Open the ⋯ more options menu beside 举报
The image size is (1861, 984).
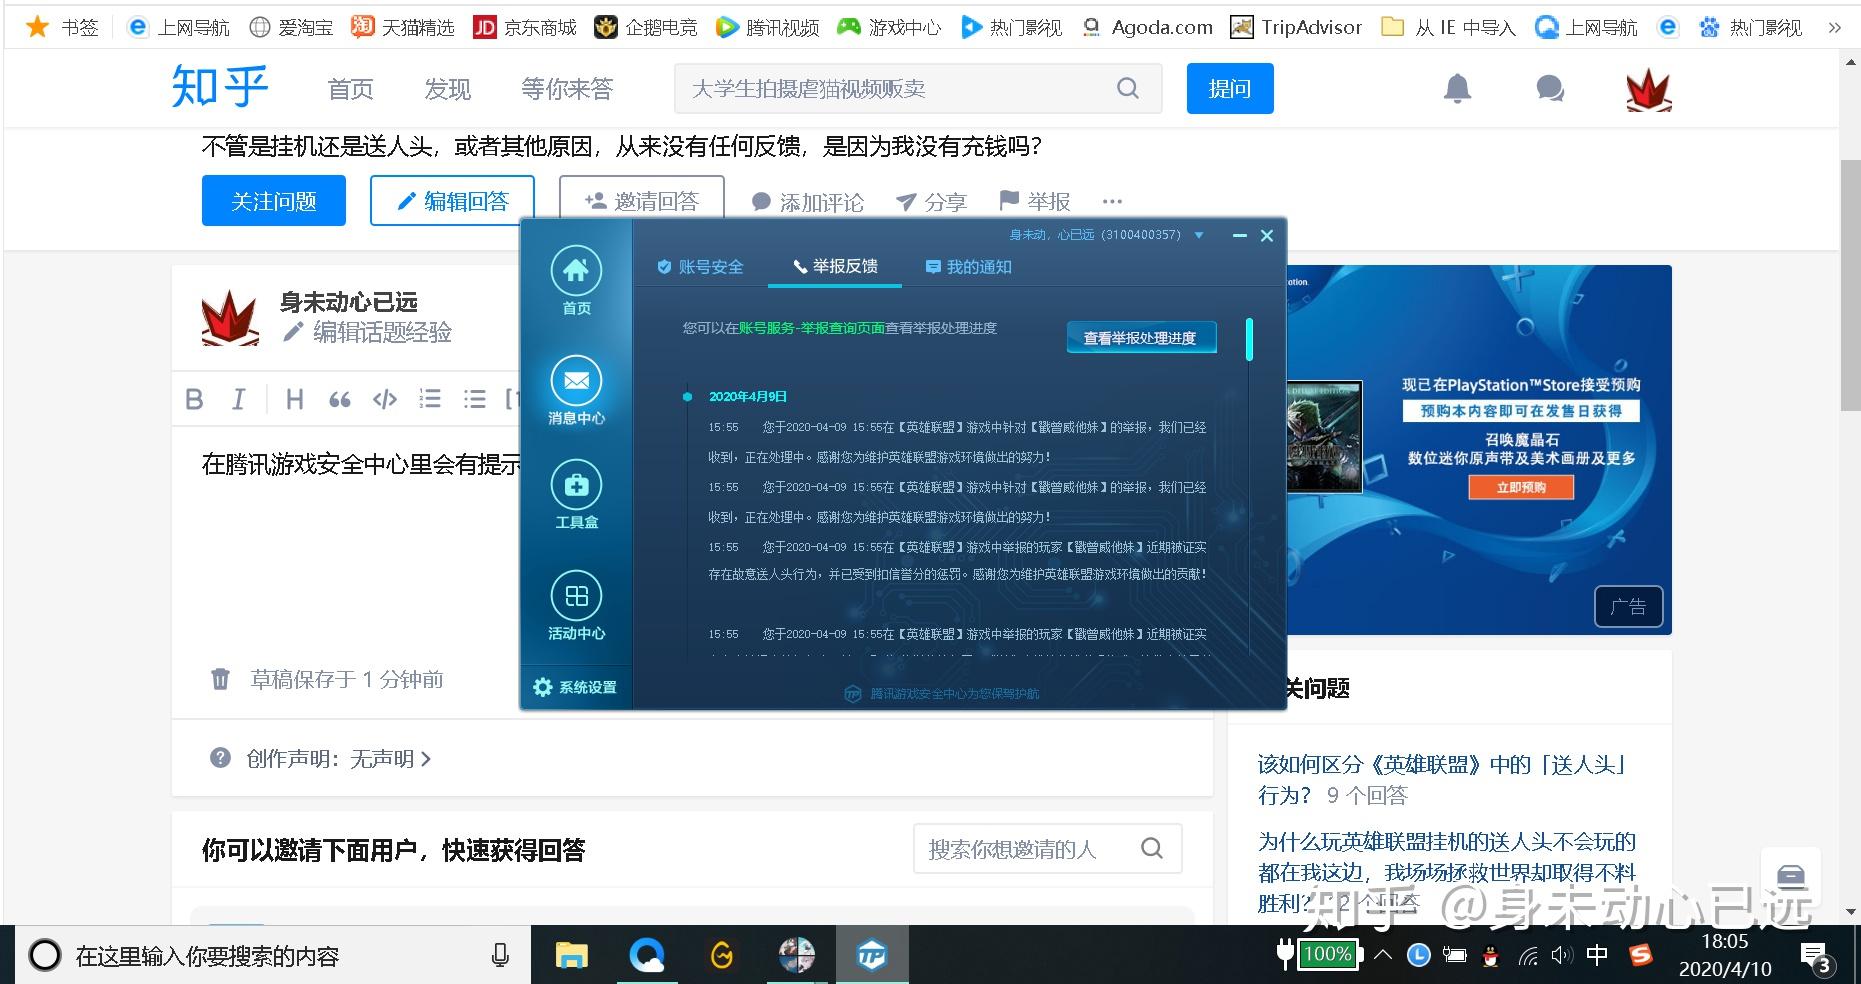[1112, 201]
